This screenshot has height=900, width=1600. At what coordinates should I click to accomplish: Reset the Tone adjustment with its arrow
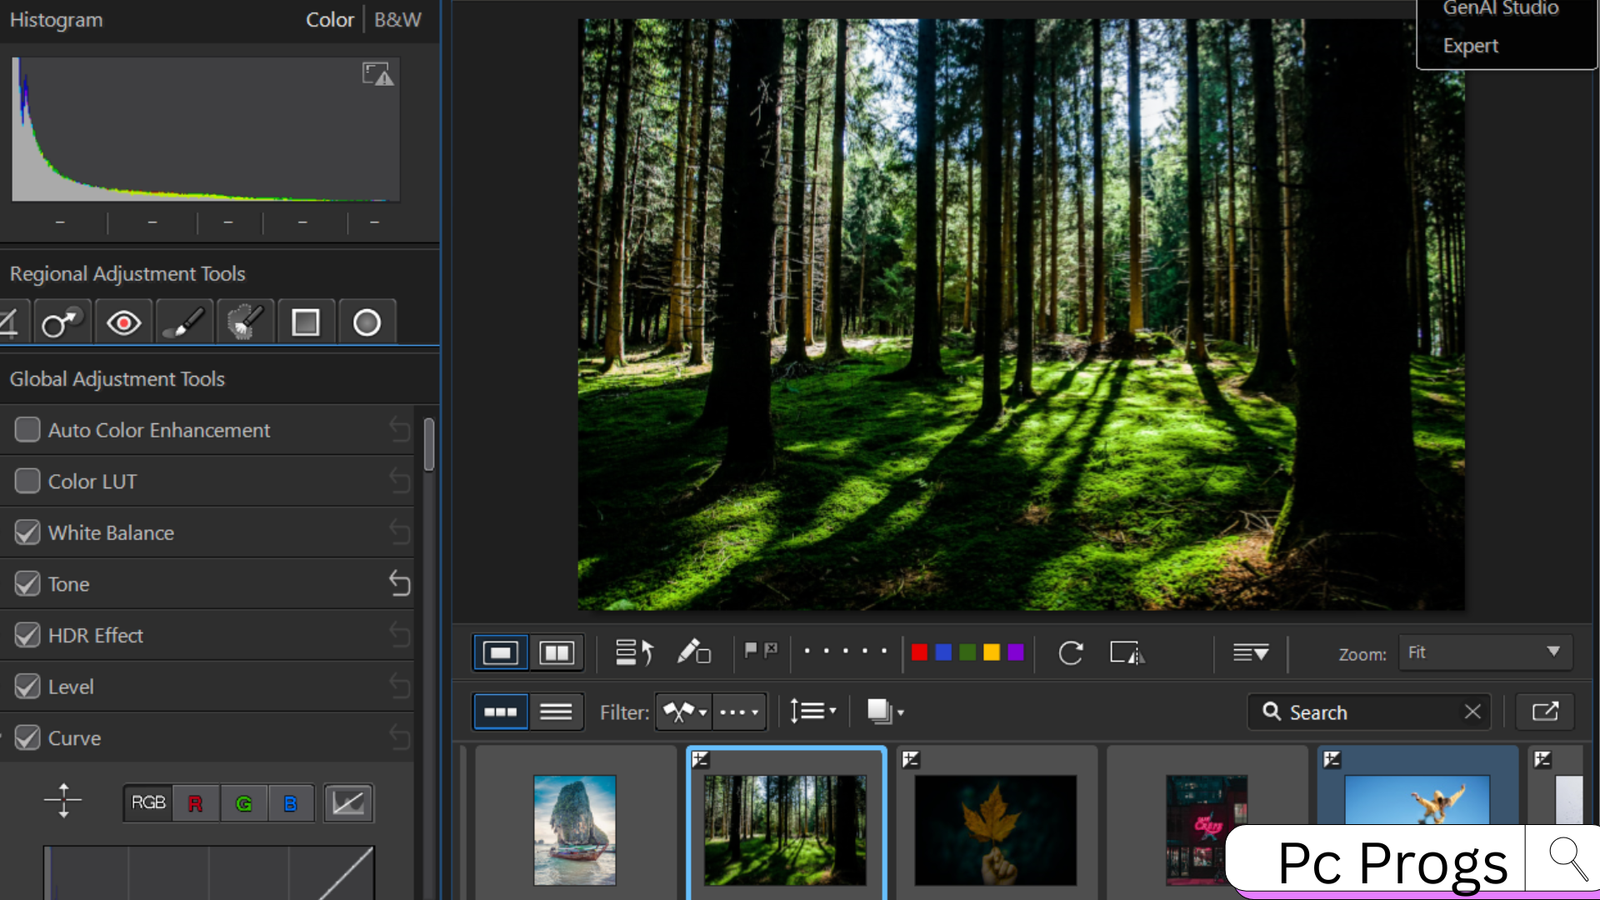399,583
